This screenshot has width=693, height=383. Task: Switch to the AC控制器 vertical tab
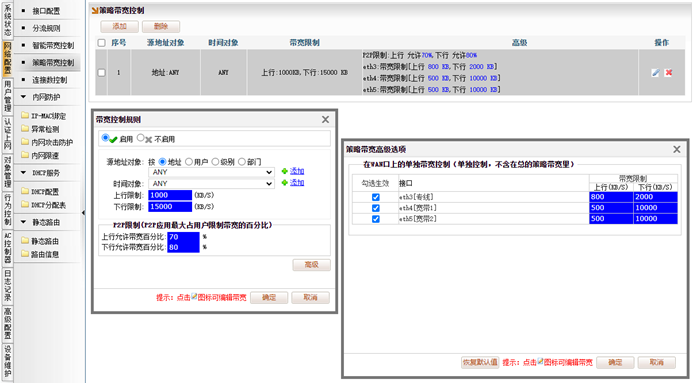click(x=8, y=247)
